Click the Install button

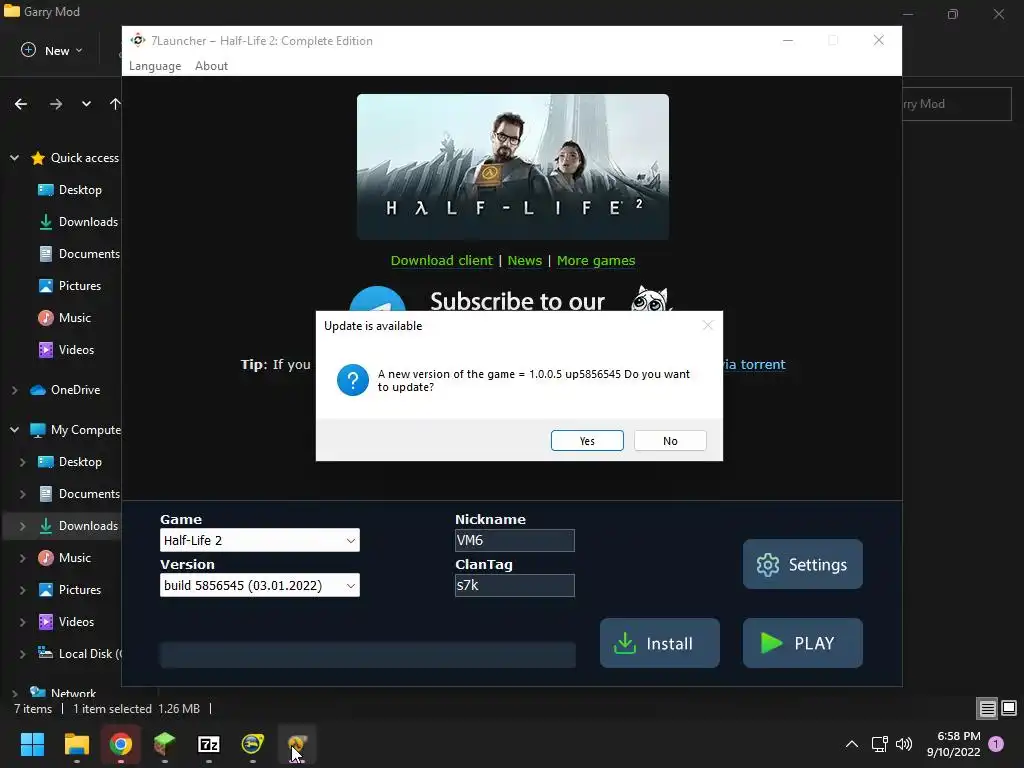[x=660, y=643]
